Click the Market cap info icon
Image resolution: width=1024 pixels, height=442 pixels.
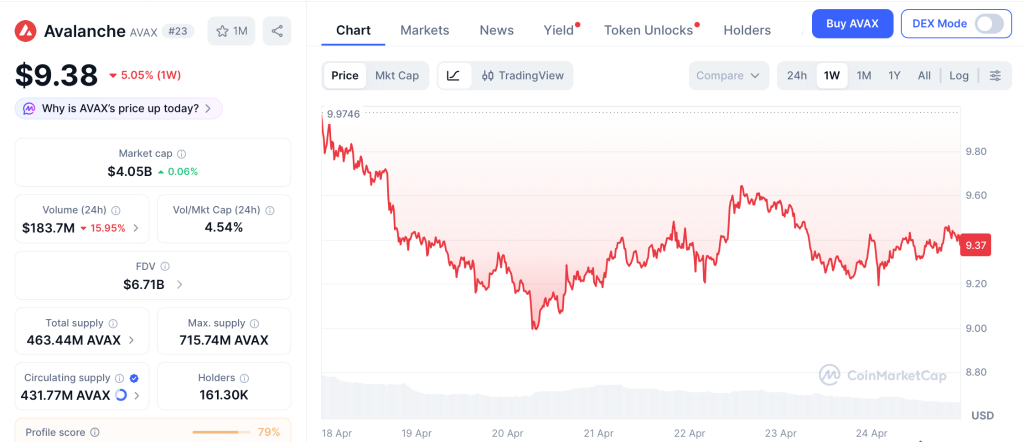click(x=181, y=154)
